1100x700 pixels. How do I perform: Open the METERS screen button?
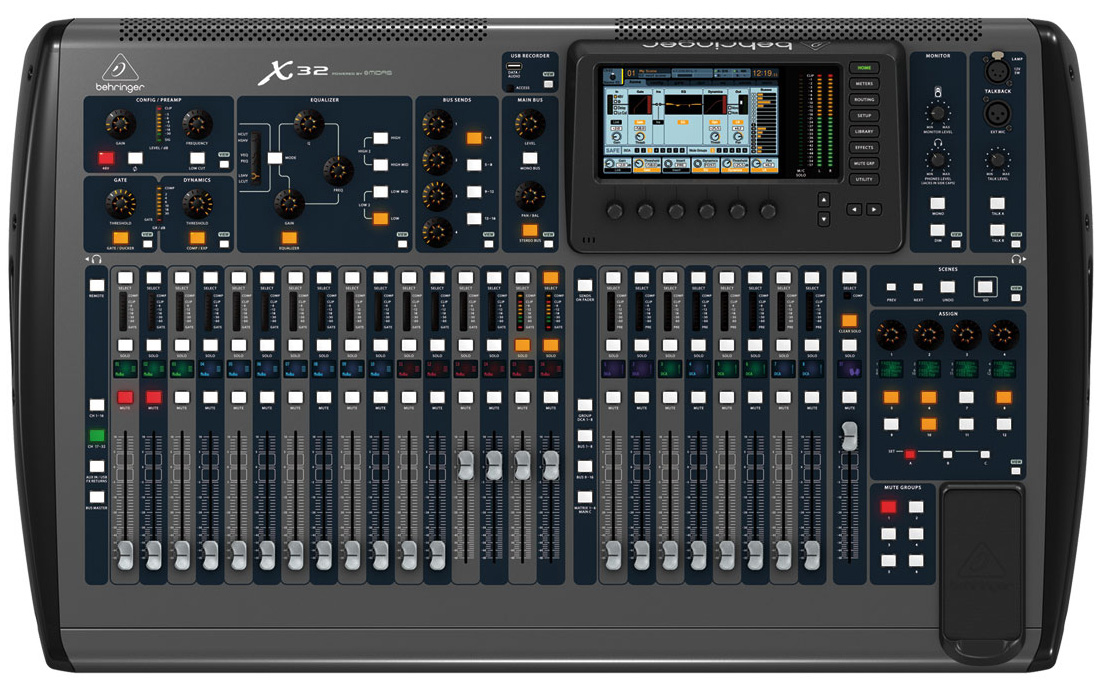(864, 83)
